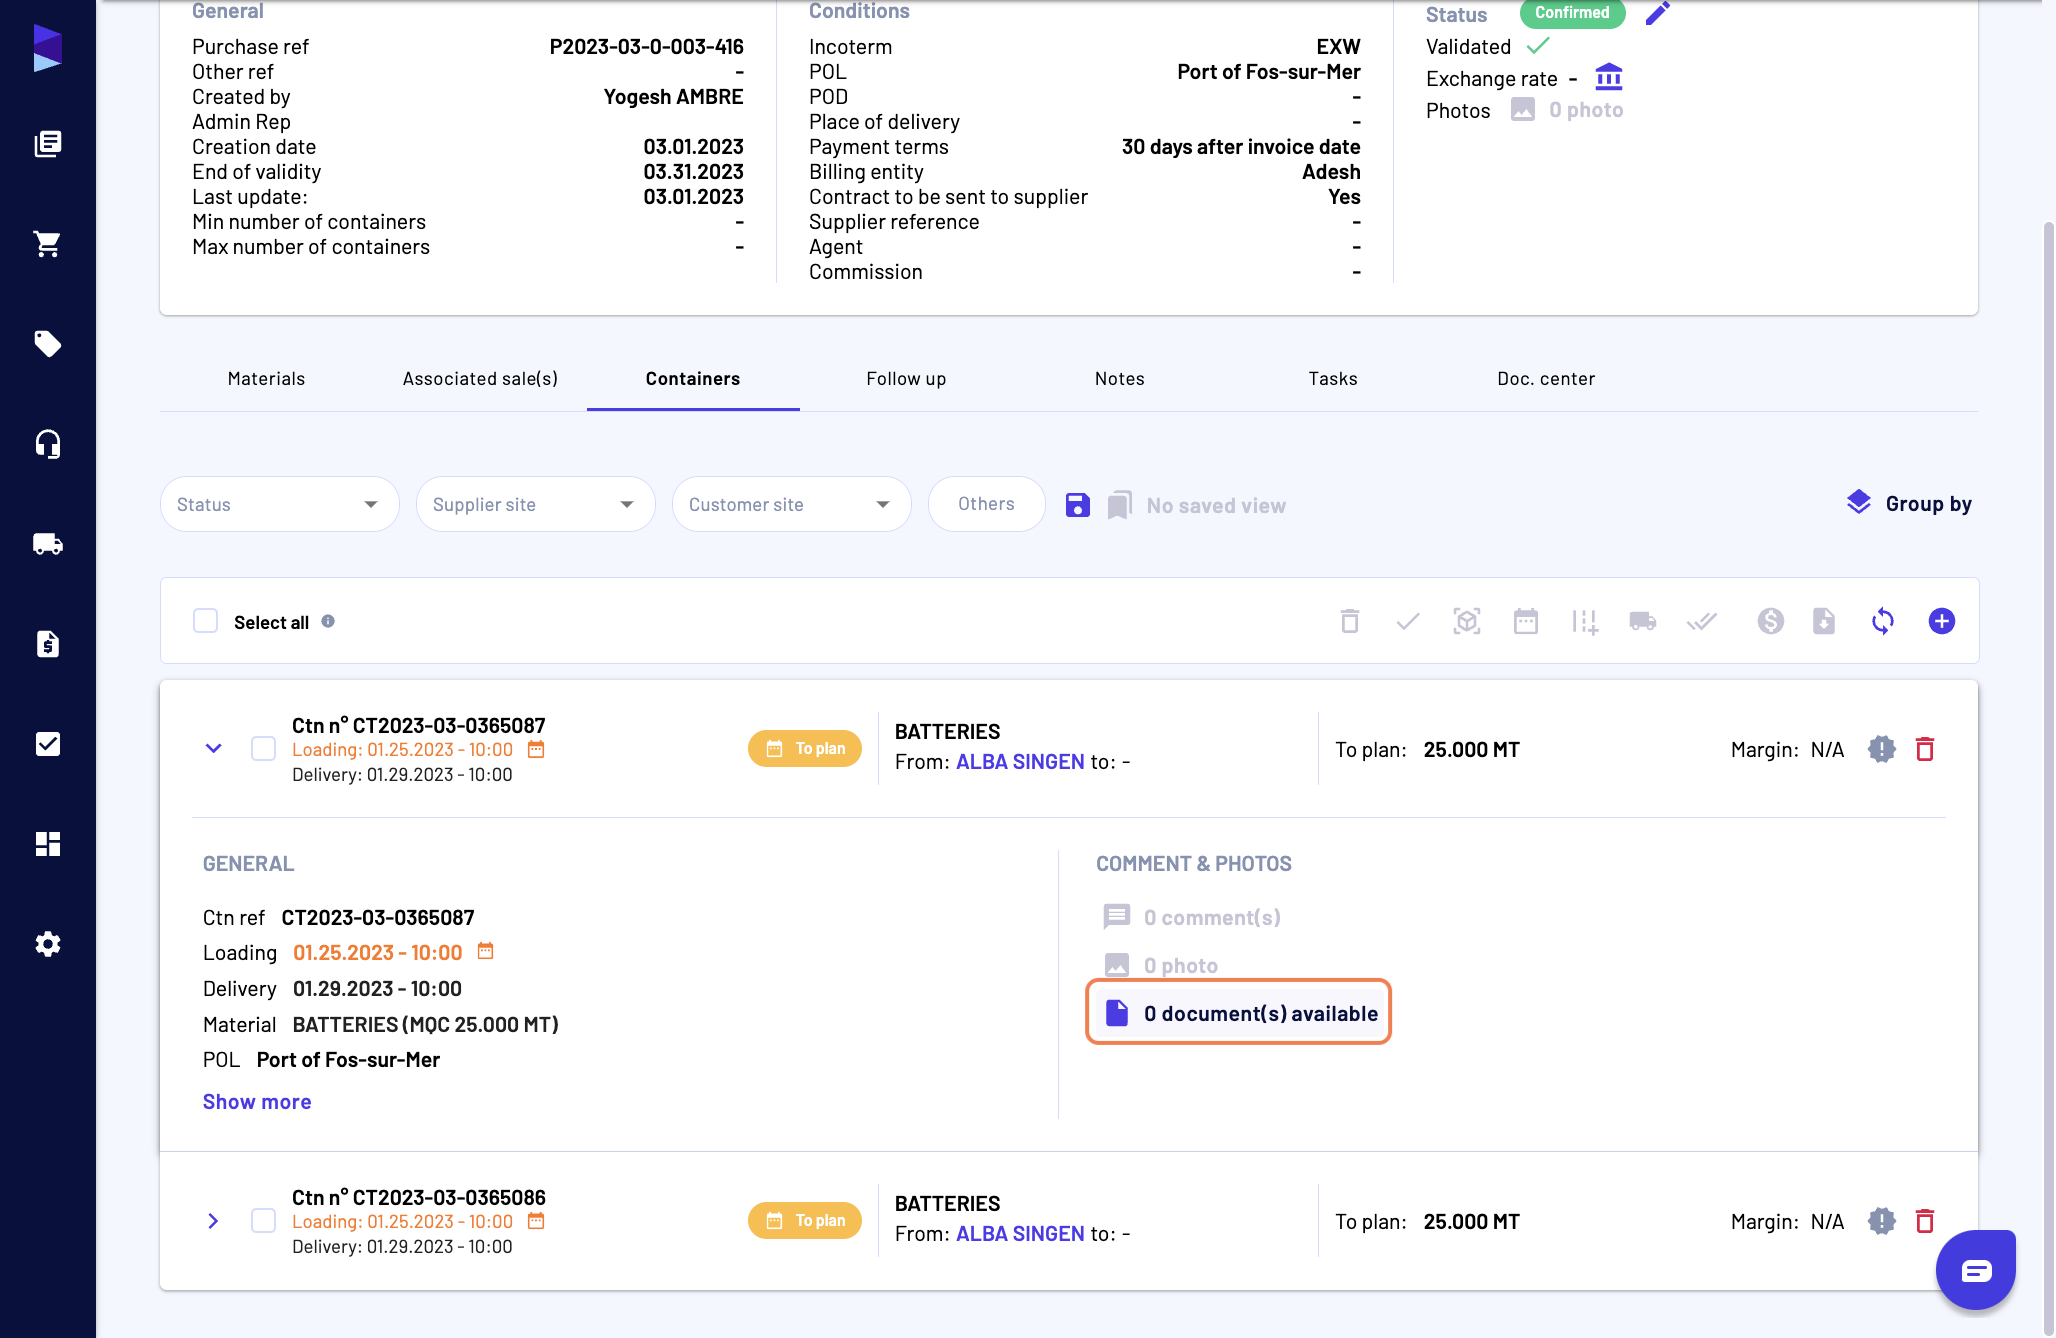This screenshot has height=1338, width=2056.
Task: Click the Others filter button
Action: tap(986, 504)
